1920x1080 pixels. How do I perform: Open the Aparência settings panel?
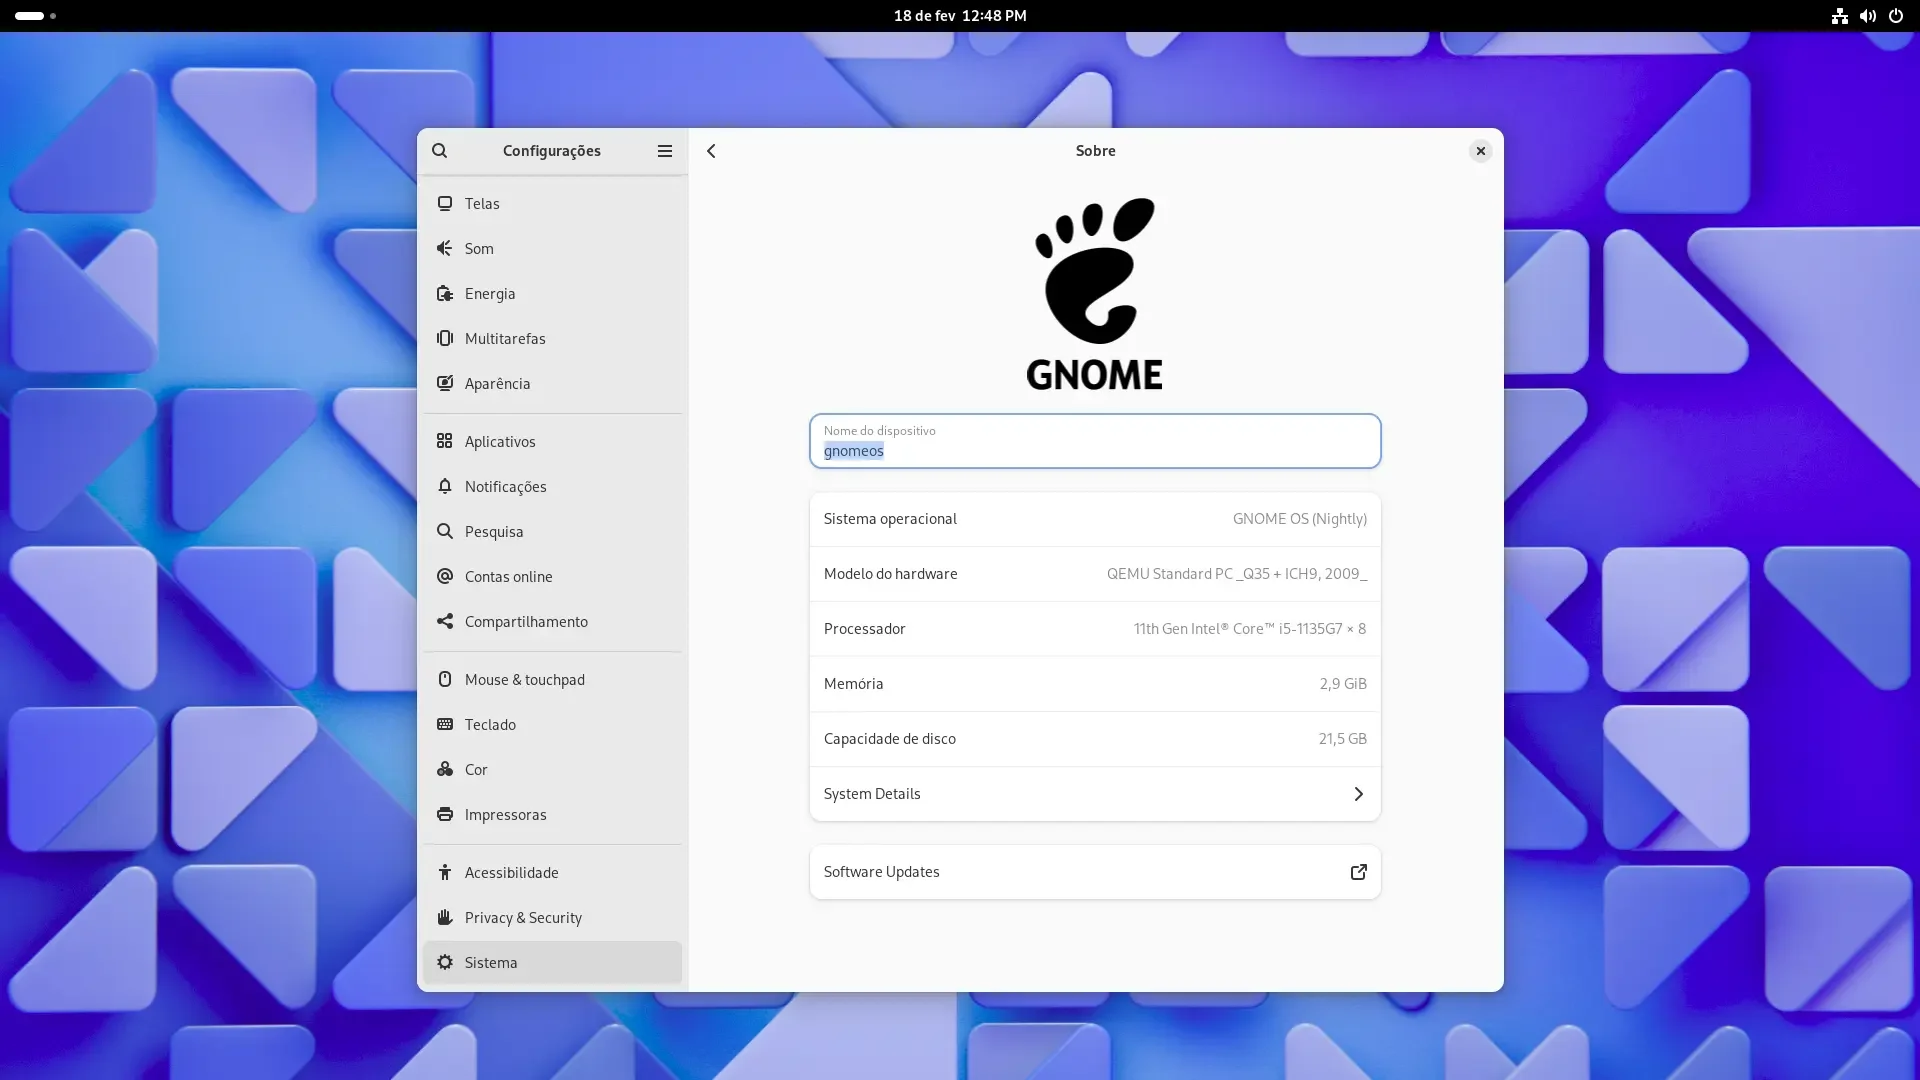552,383
